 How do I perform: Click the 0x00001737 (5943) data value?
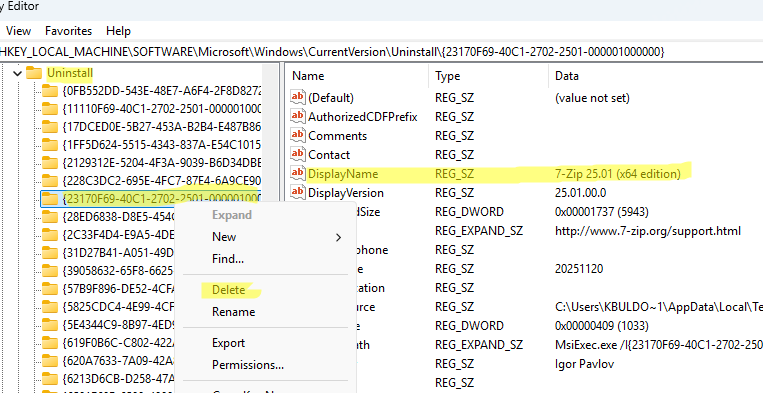(601, 212)
